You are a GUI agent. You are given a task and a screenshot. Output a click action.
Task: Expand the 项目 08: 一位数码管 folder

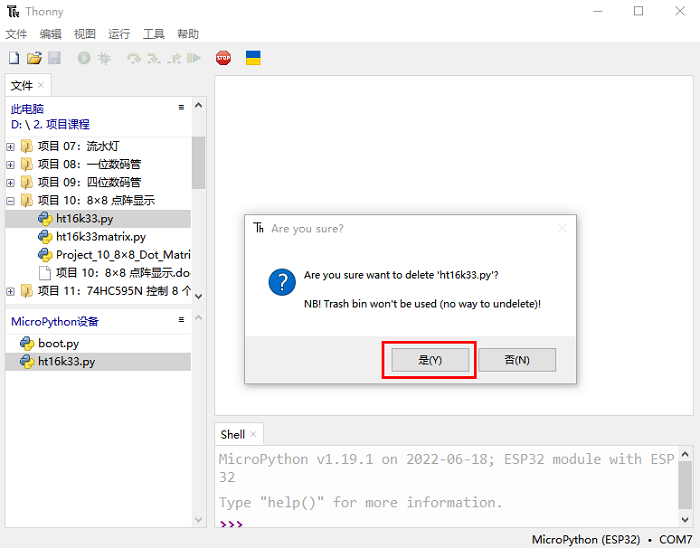(11, 164)
